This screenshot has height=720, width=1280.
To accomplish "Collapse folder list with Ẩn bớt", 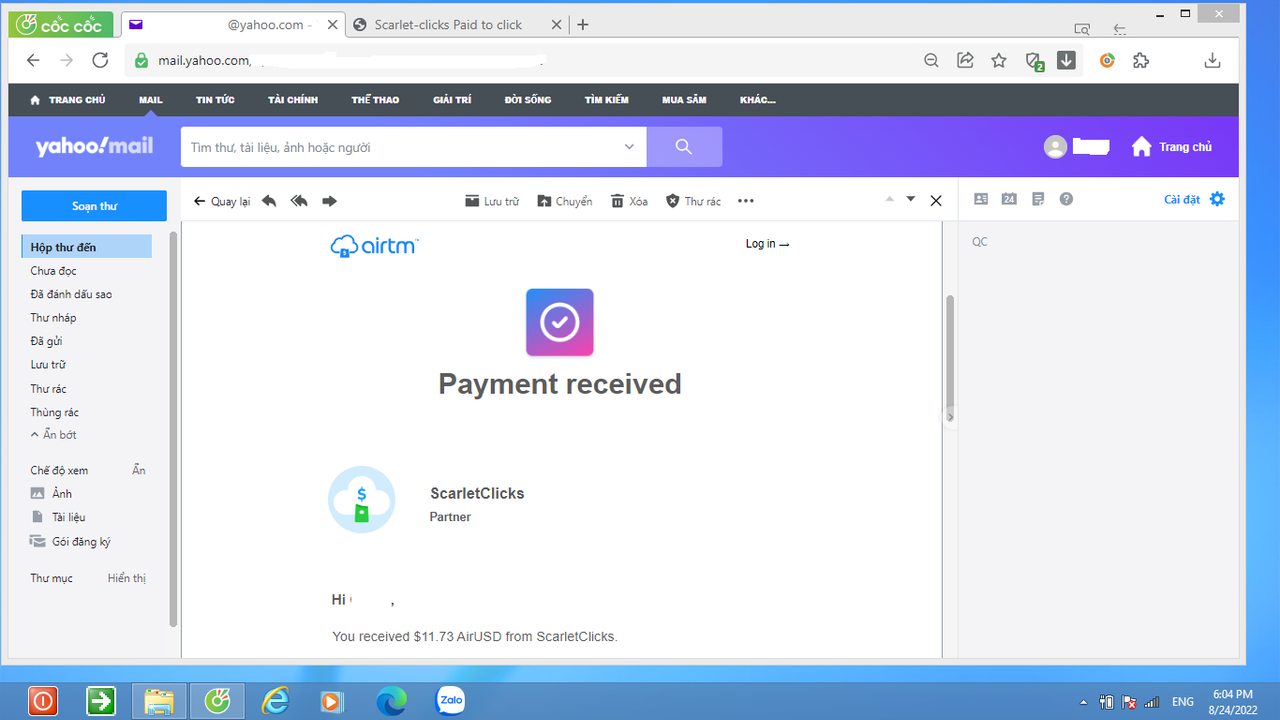I will coord(53,435).
